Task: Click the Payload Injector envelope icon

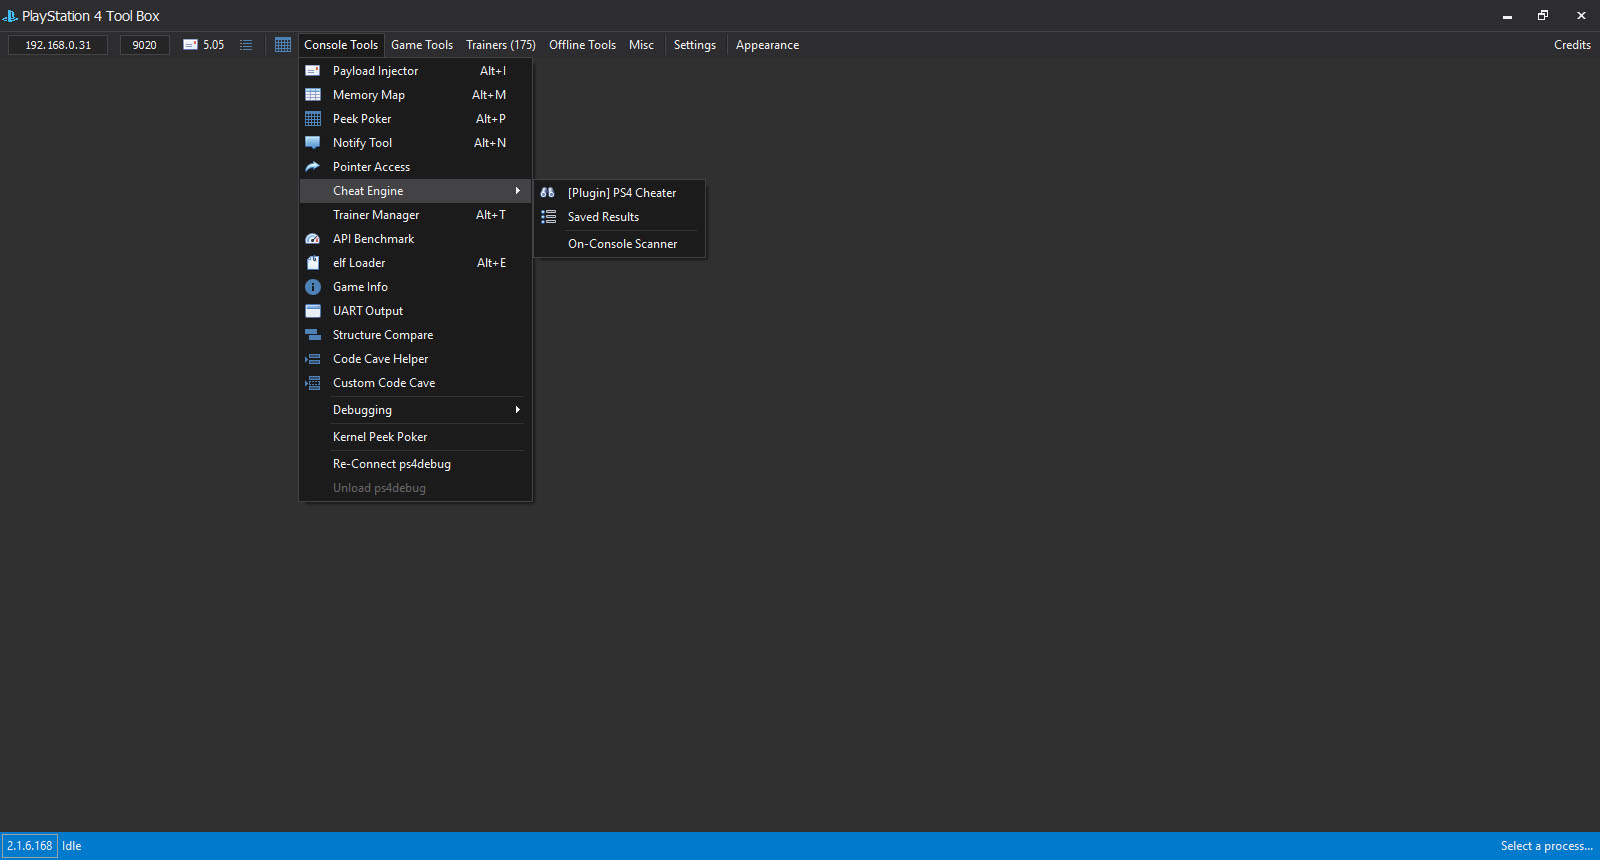Action: coord(313,71)
